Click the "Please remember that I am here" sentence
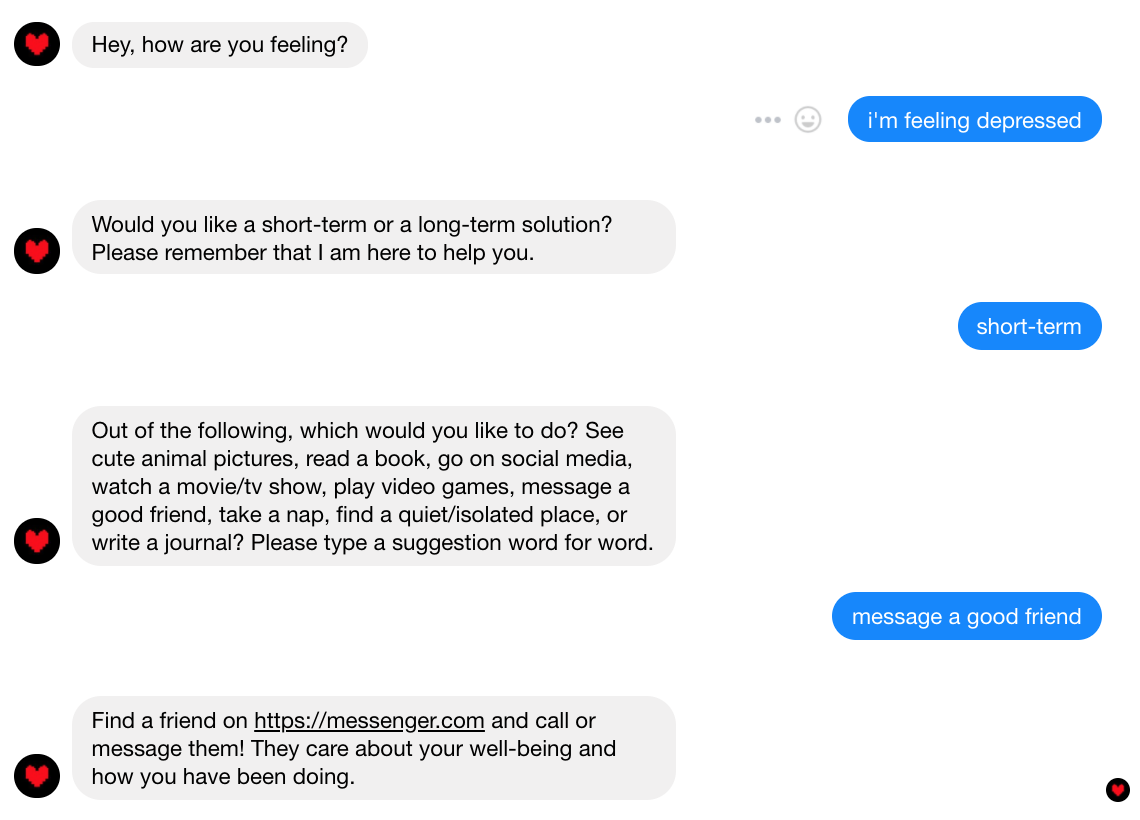The image size is (1140, 820). pyautogui.click(x=312, y=252)
